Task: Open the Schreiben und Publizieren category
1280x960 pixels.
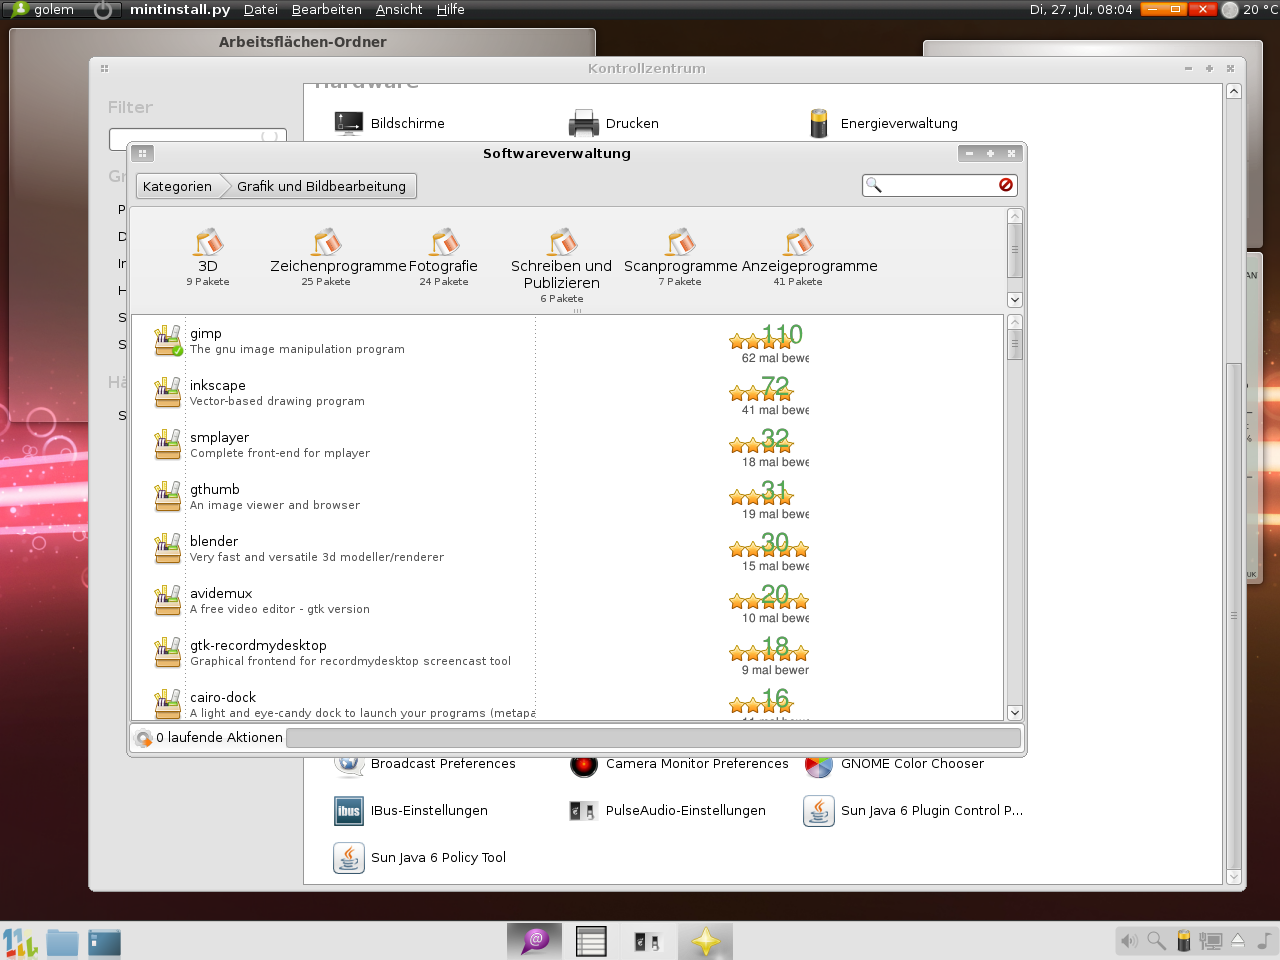Action: [x=561, y=242]
